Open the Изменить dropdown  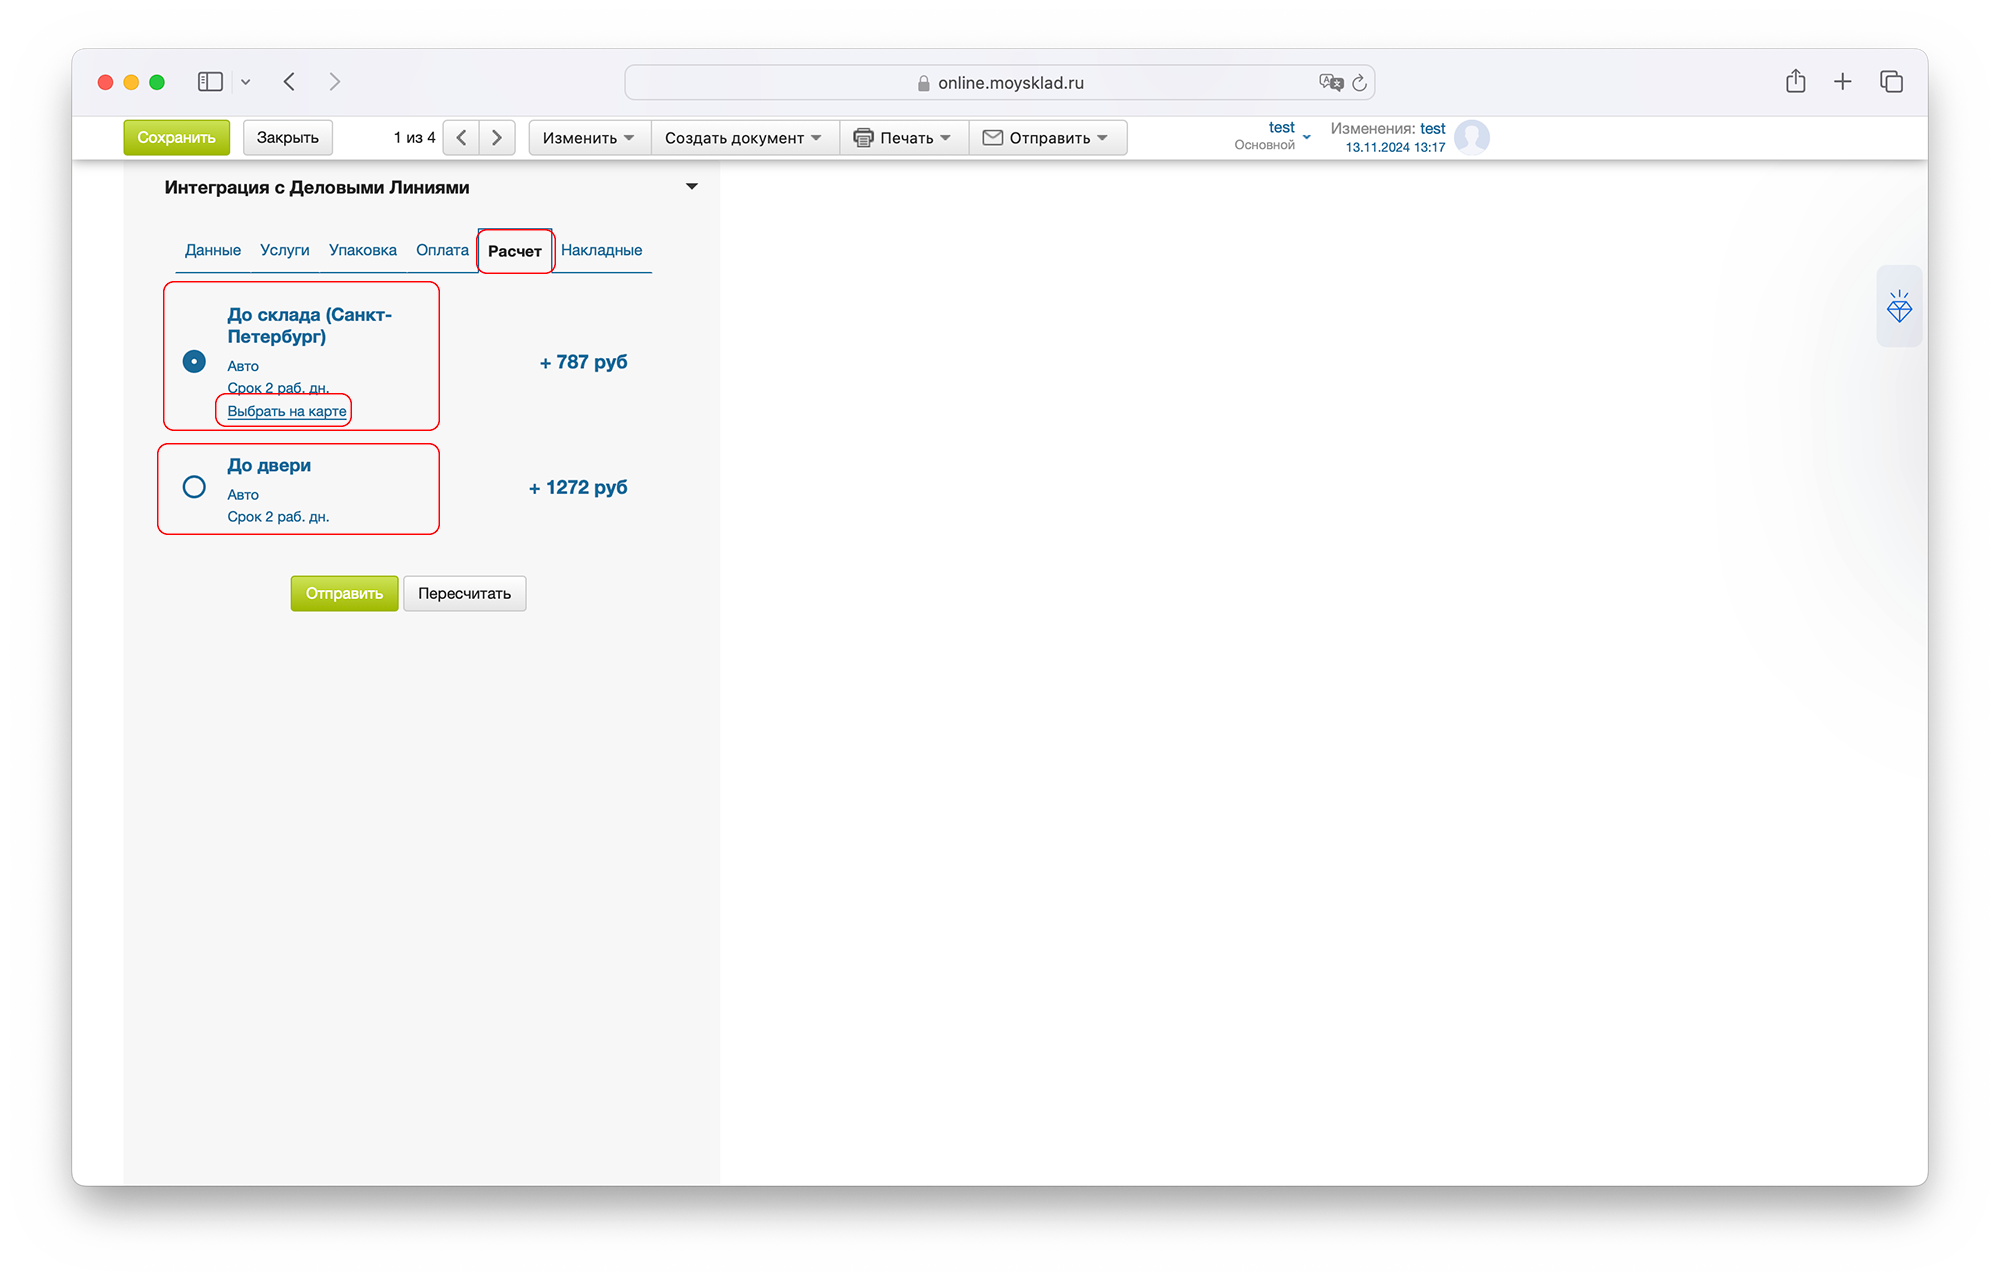(588, 138)
